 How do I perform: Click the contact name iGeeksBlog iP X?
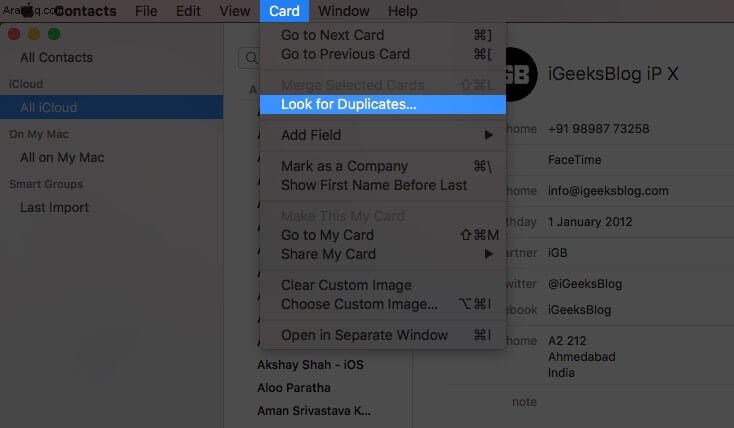(x=613, y=74)
